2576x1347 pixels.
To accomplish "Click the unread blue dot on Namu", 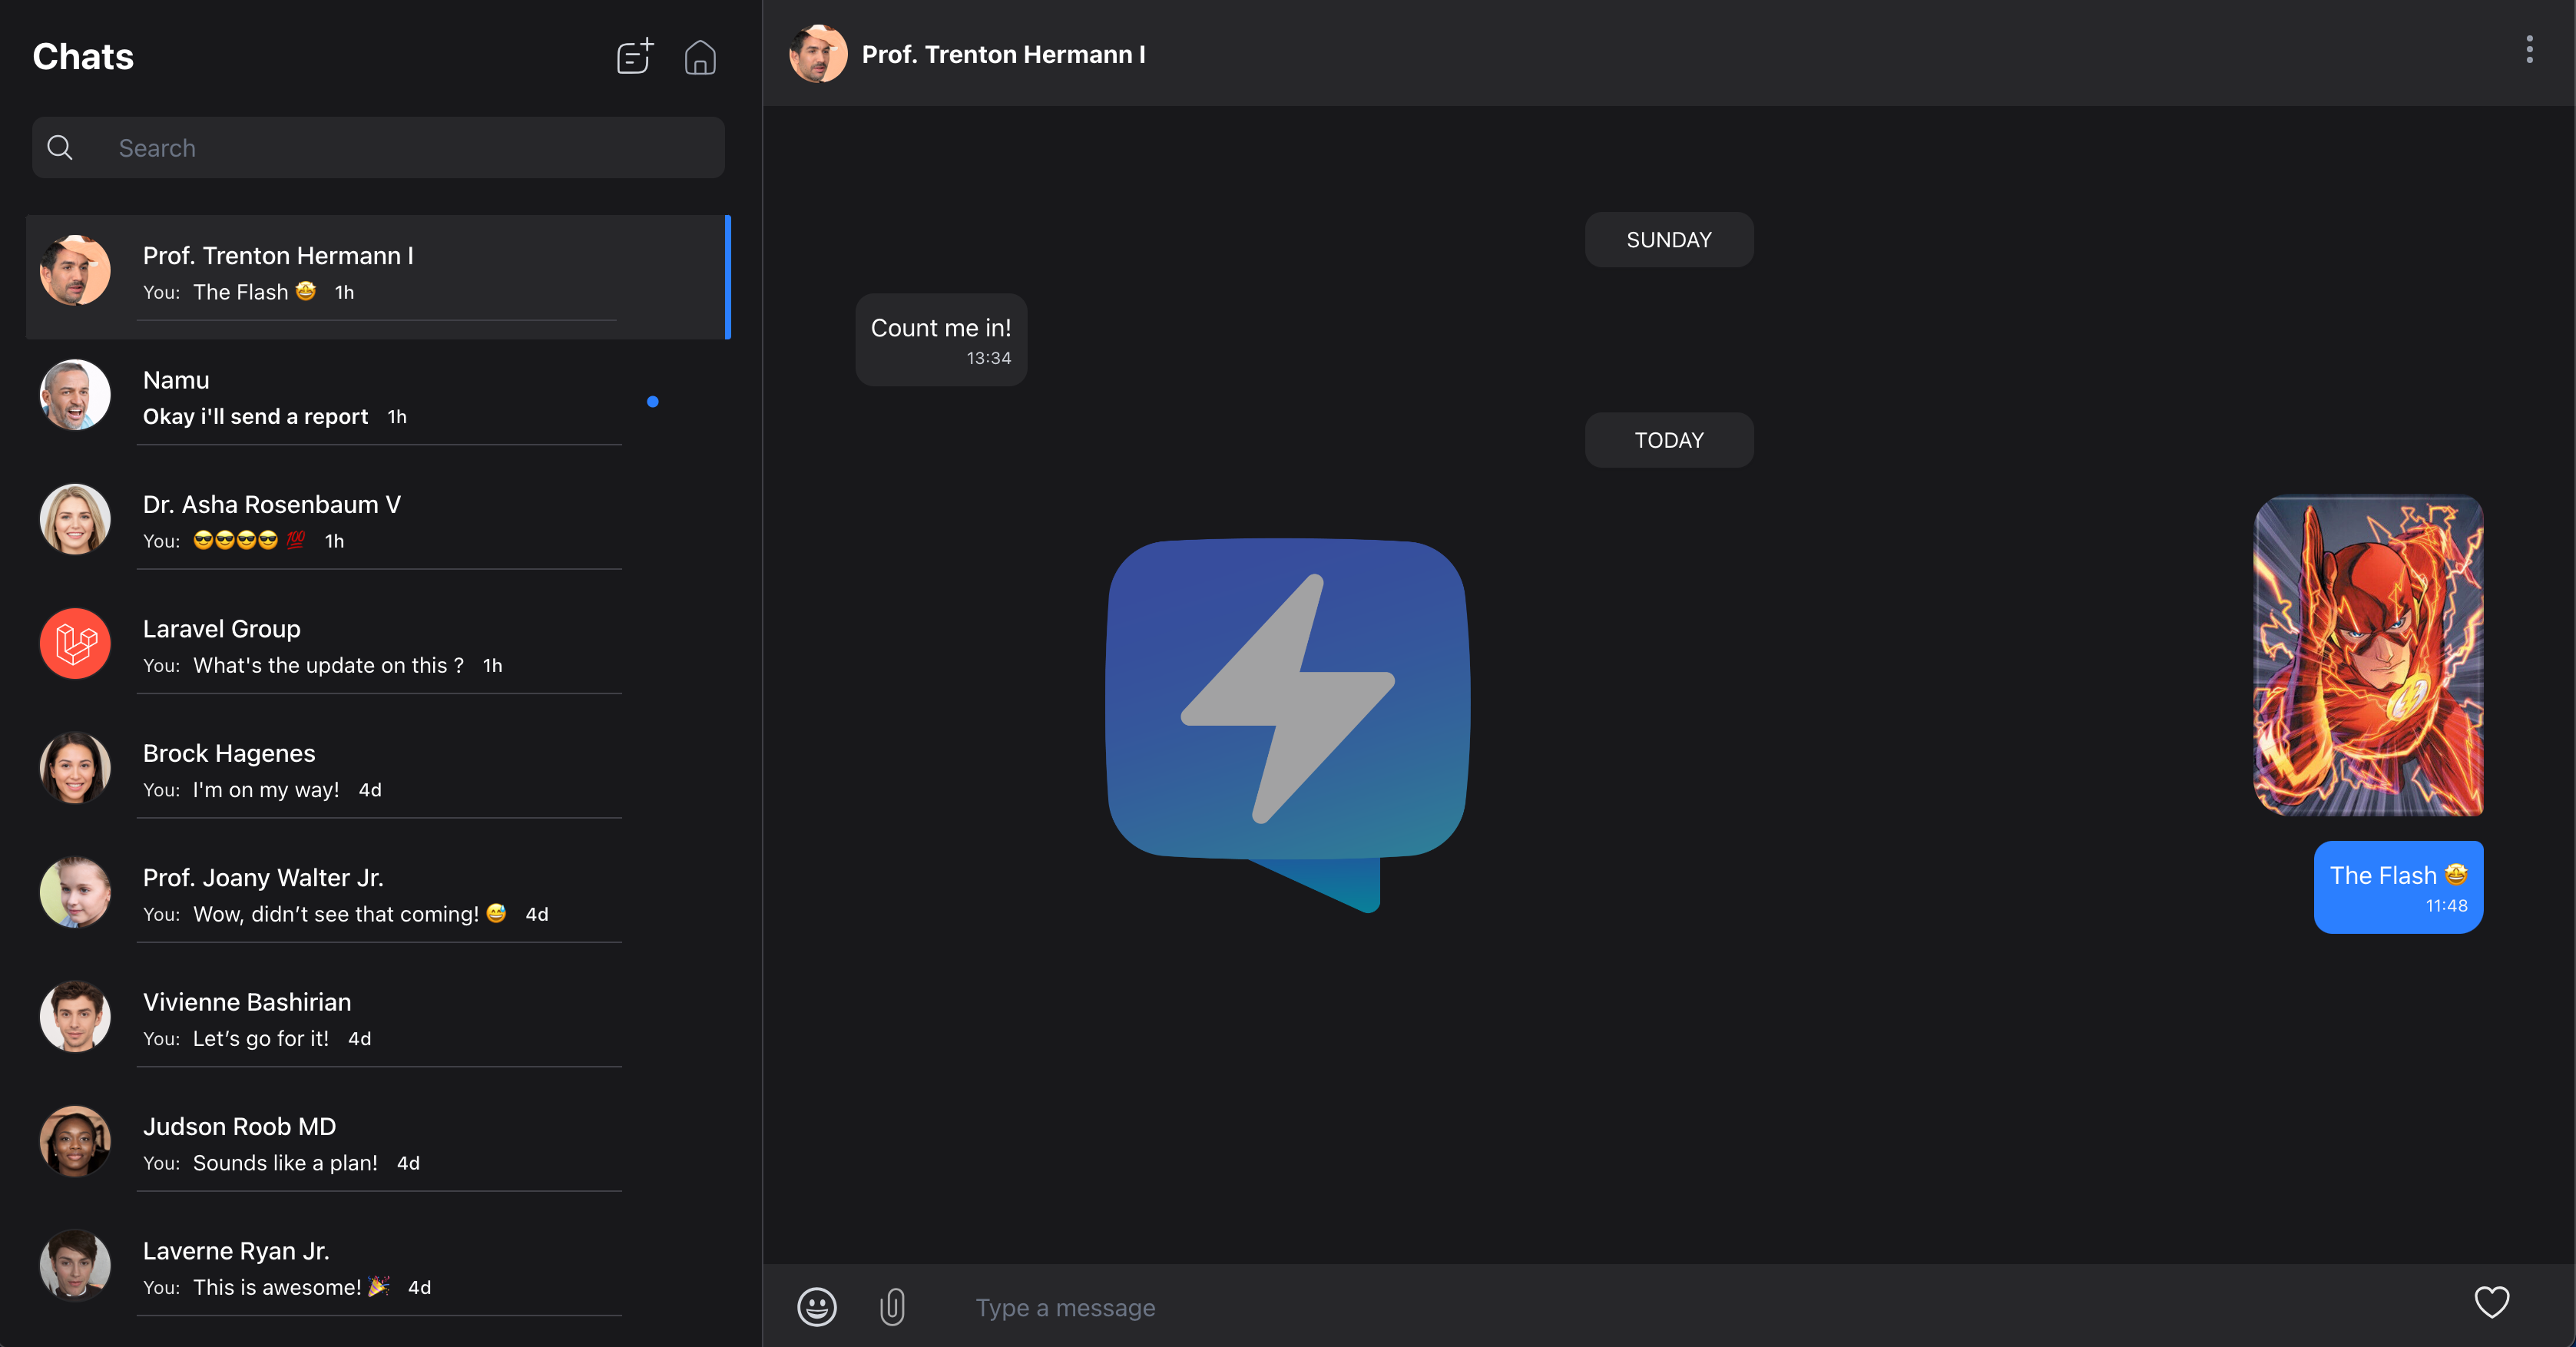I will point(652,402).
